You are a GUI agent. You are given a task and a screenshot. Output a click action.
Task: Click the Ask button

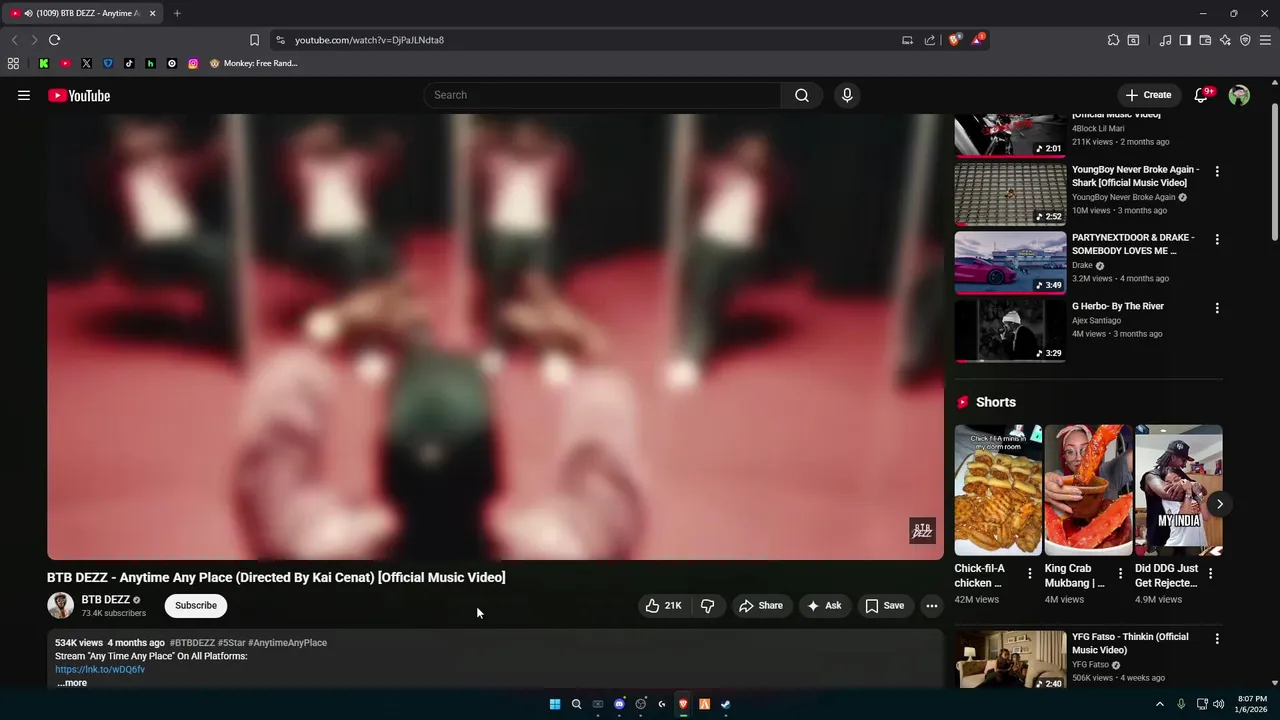(x=824, y=605)
